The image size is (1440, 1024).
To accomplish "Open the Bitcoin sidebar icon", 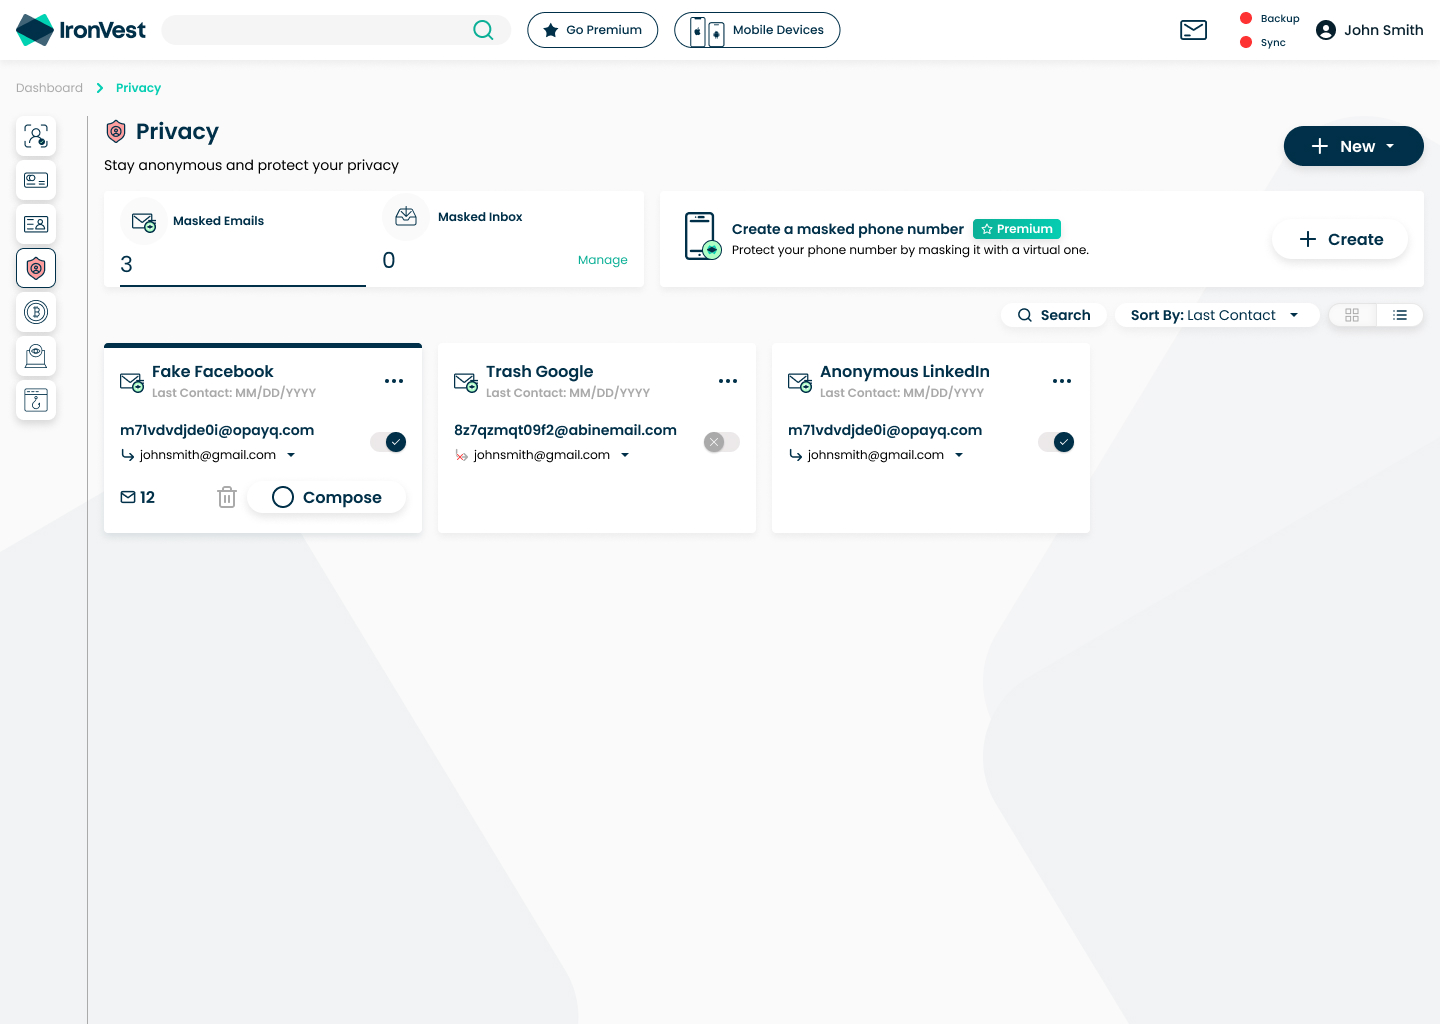I will pyautogui.click(x=36, y=312).
